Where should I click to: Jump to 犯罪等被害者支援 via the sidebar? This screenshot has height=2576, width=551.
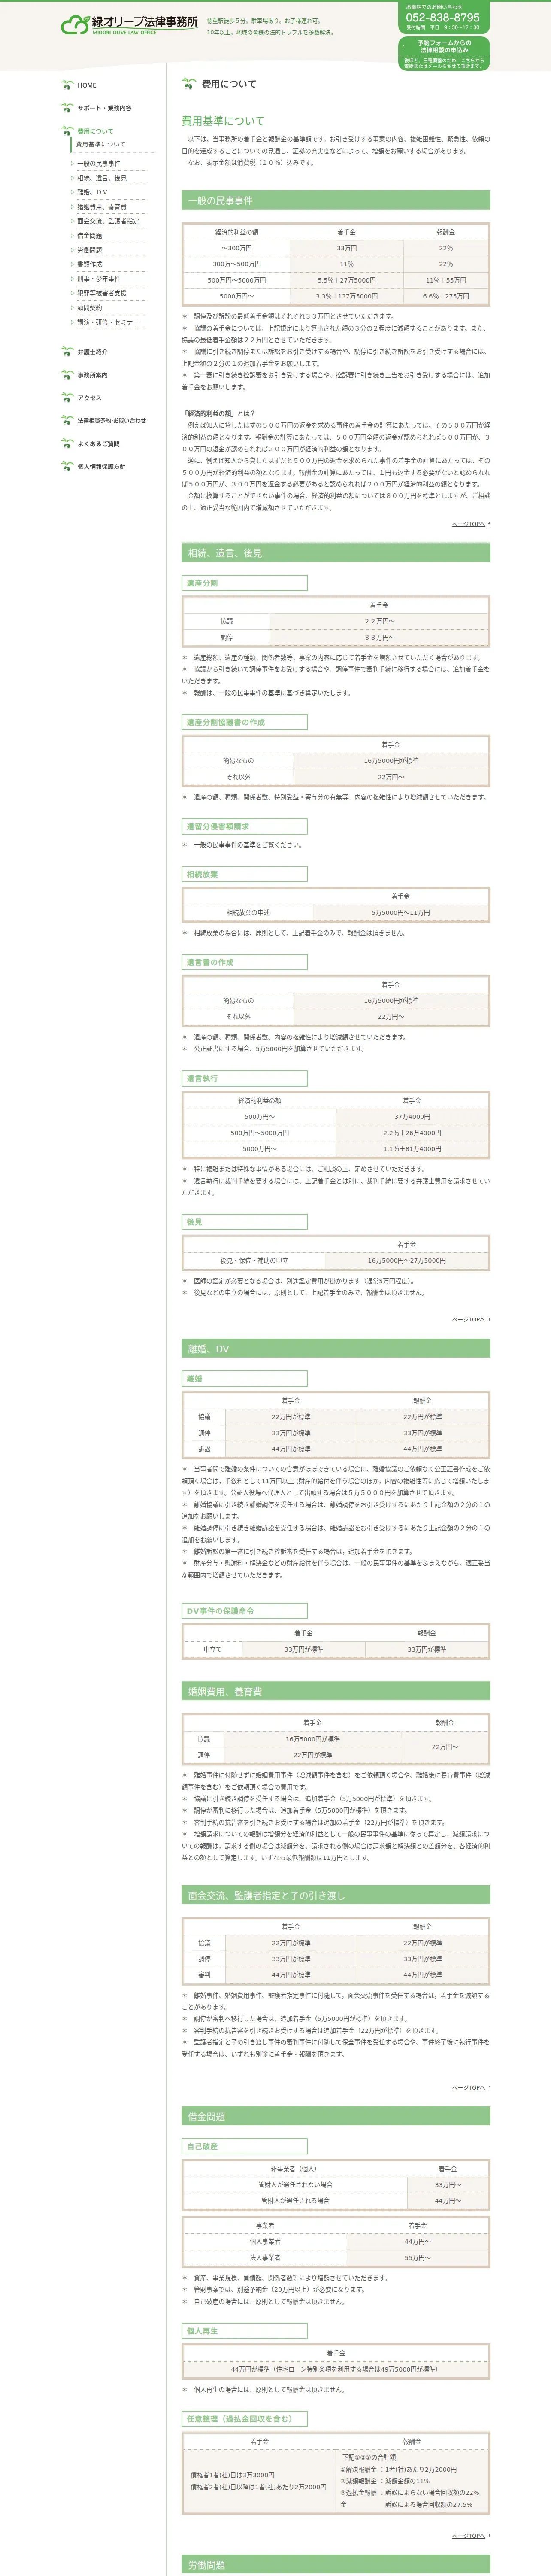102,293
